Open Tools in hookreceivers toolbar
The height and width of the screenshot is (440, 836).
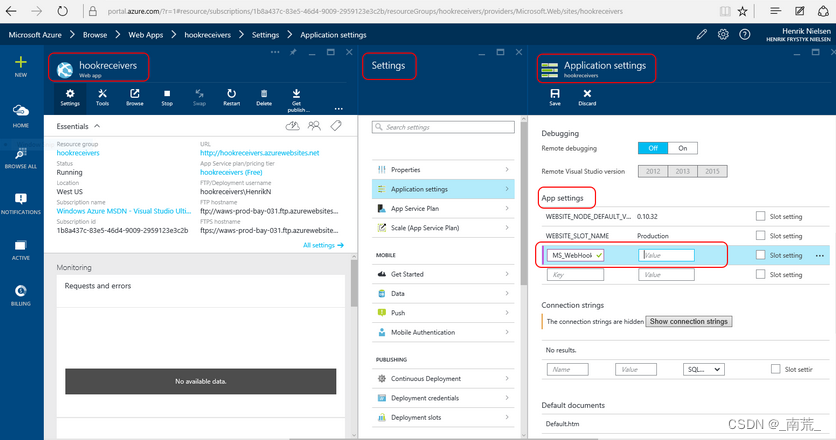pos(102,98)
